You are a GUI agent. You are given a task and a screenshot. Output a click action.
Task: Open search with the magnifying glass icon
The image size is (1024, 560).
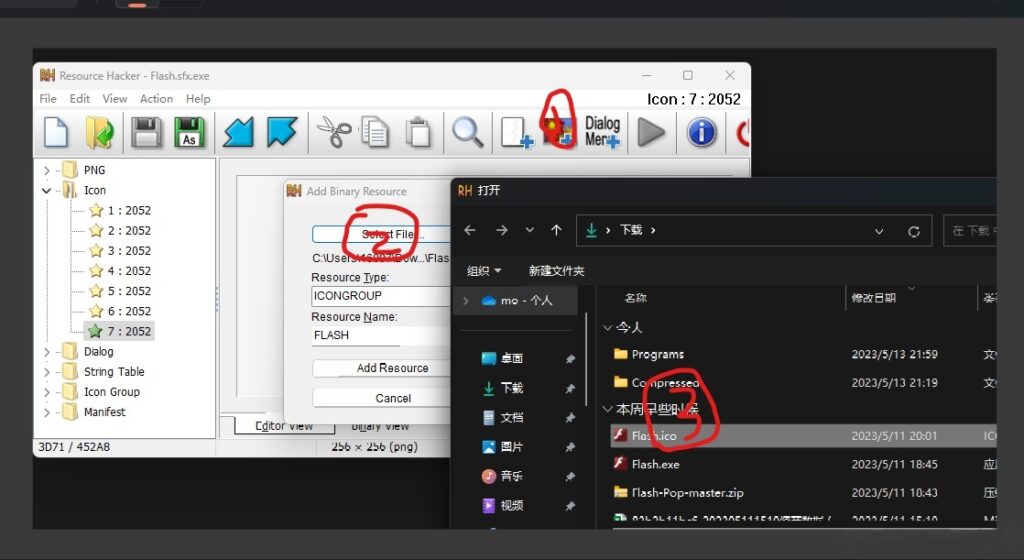tap(468, 132)
